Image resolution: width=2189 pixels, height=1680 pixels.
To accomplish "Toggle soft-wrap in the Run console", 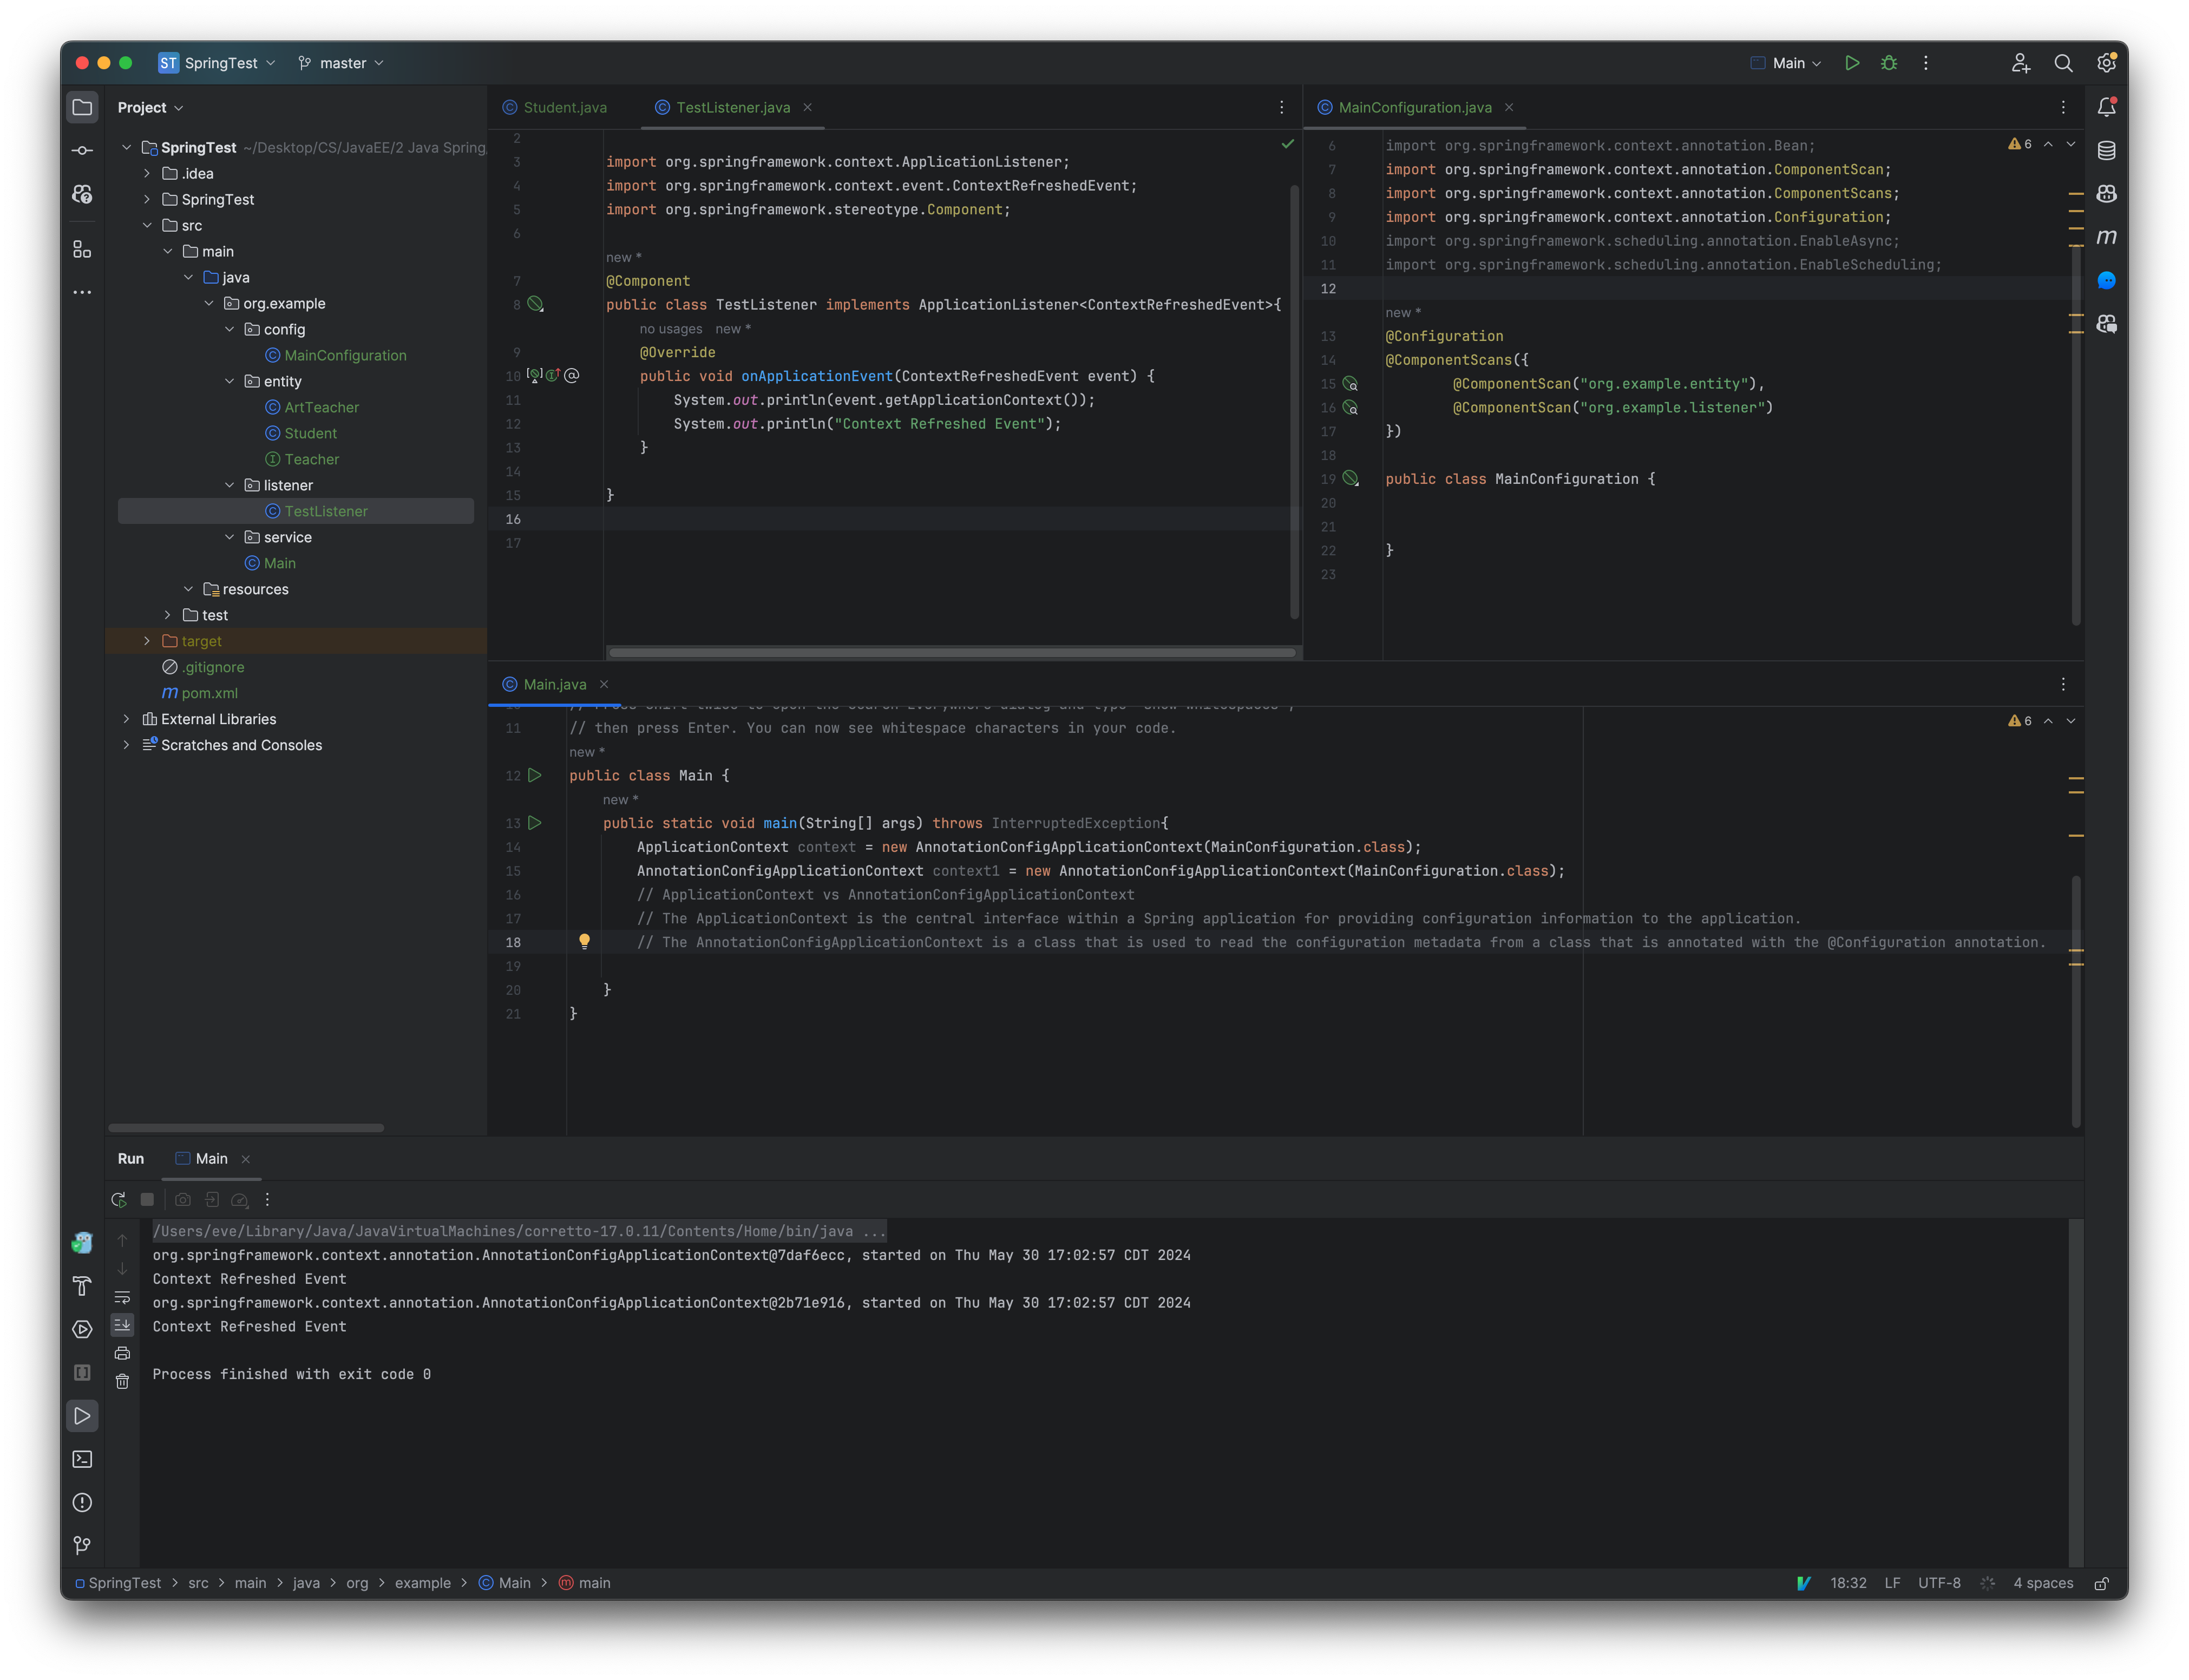I will pos(122,1297).
